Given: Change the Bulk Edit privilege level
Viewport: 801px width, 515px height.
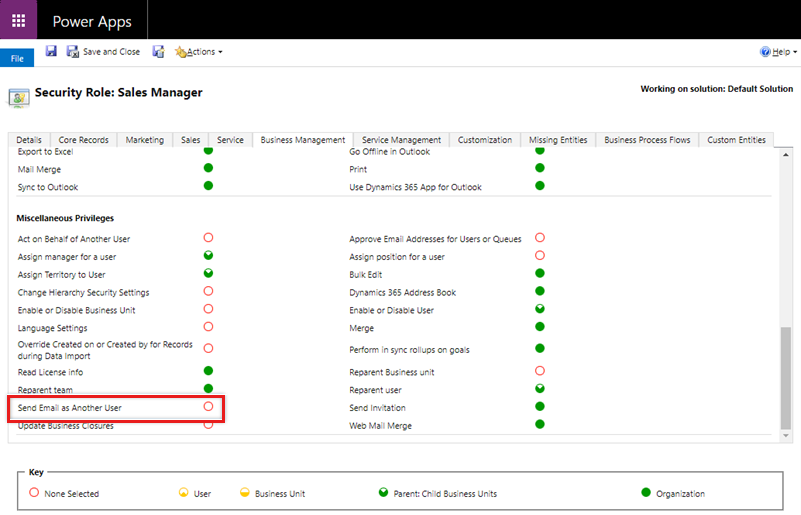Looking at the screenshot, I should tap(540, 273).
